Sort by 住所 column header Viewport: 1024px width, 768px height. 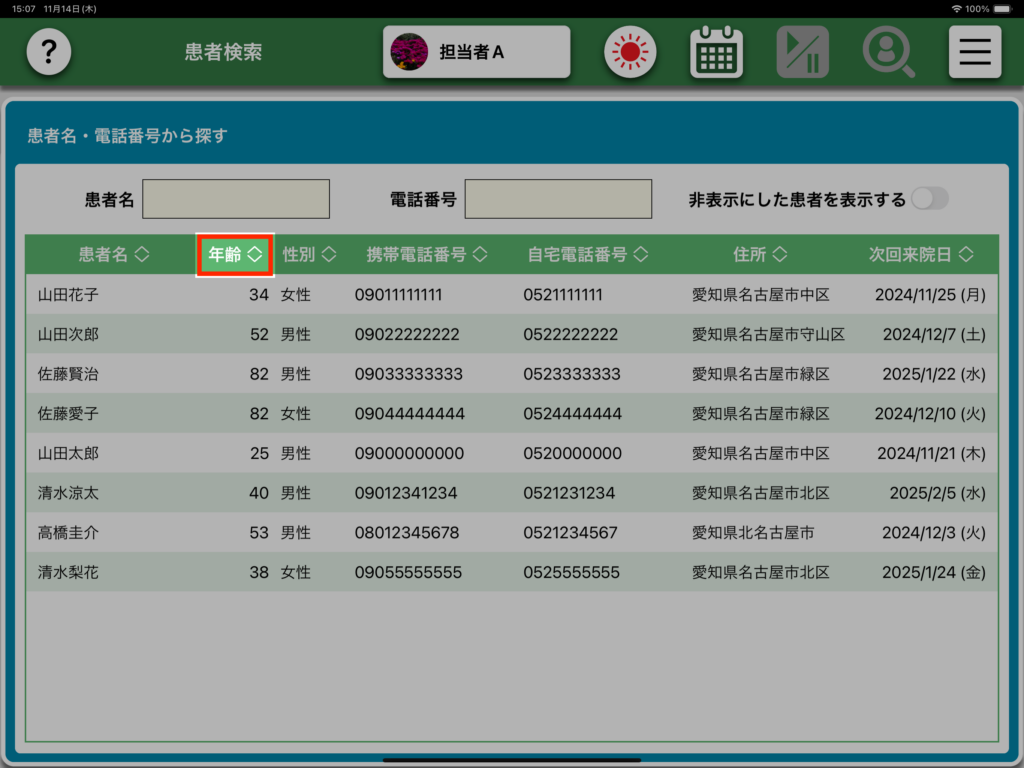(x=760, y=255)
